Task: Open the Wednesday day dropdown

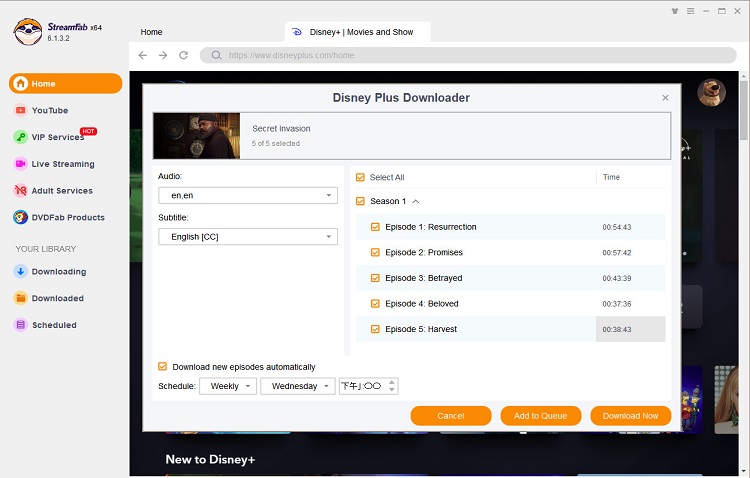Action: tap(298, 386)
